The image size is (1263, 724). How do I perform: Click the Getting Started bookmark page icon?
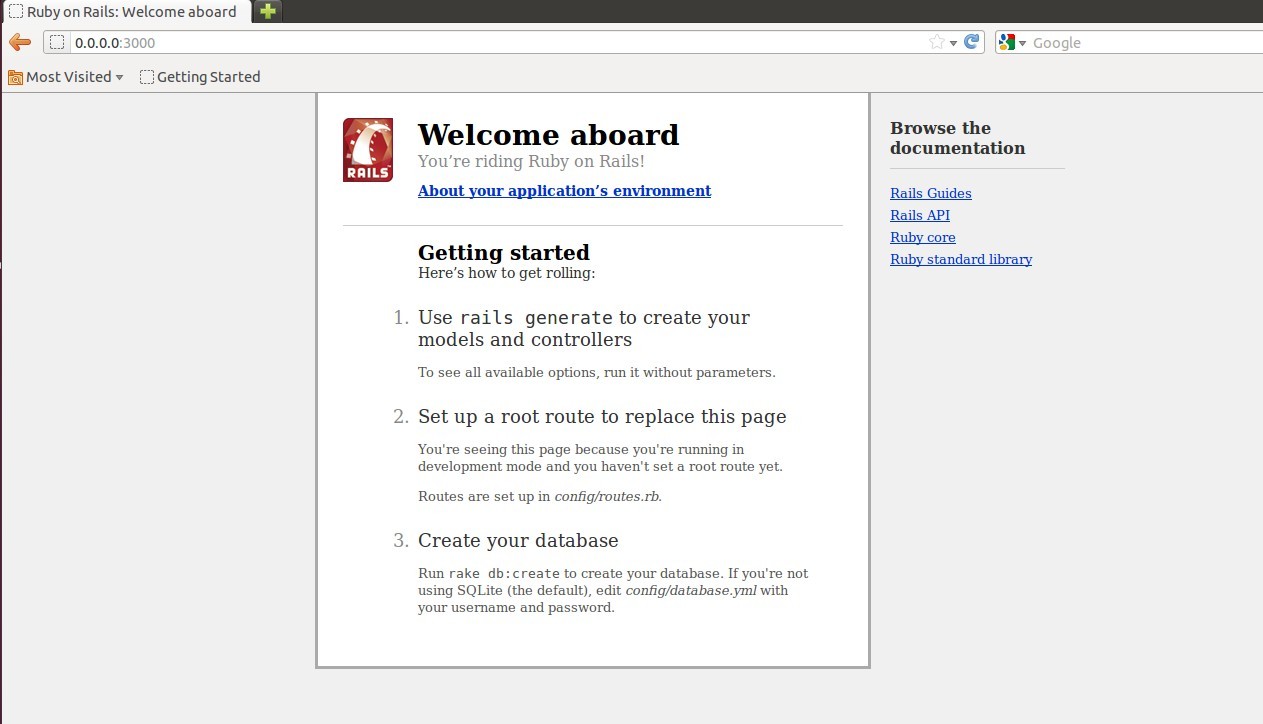pos(147,77)
